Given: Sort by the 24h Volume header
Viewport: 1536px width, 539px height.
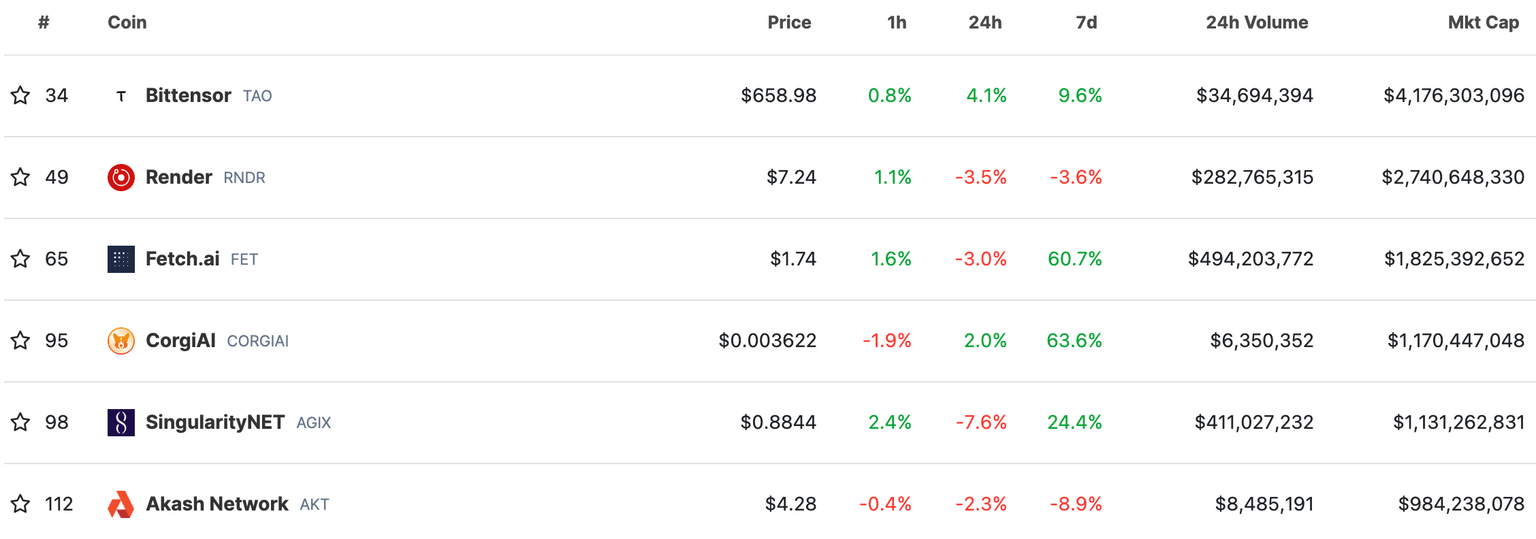Looking at the screenshot, I should click(1256, 22).
